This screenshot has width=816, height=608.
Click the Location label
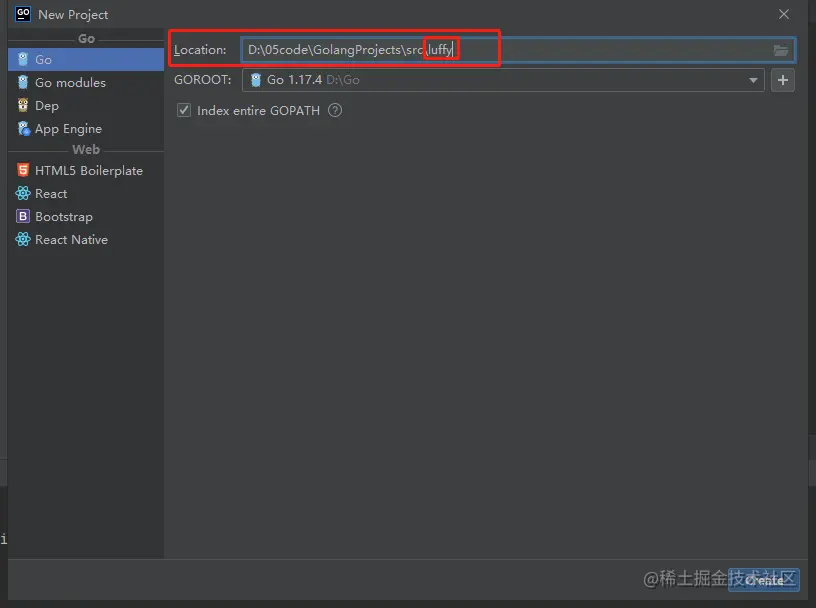200,50
